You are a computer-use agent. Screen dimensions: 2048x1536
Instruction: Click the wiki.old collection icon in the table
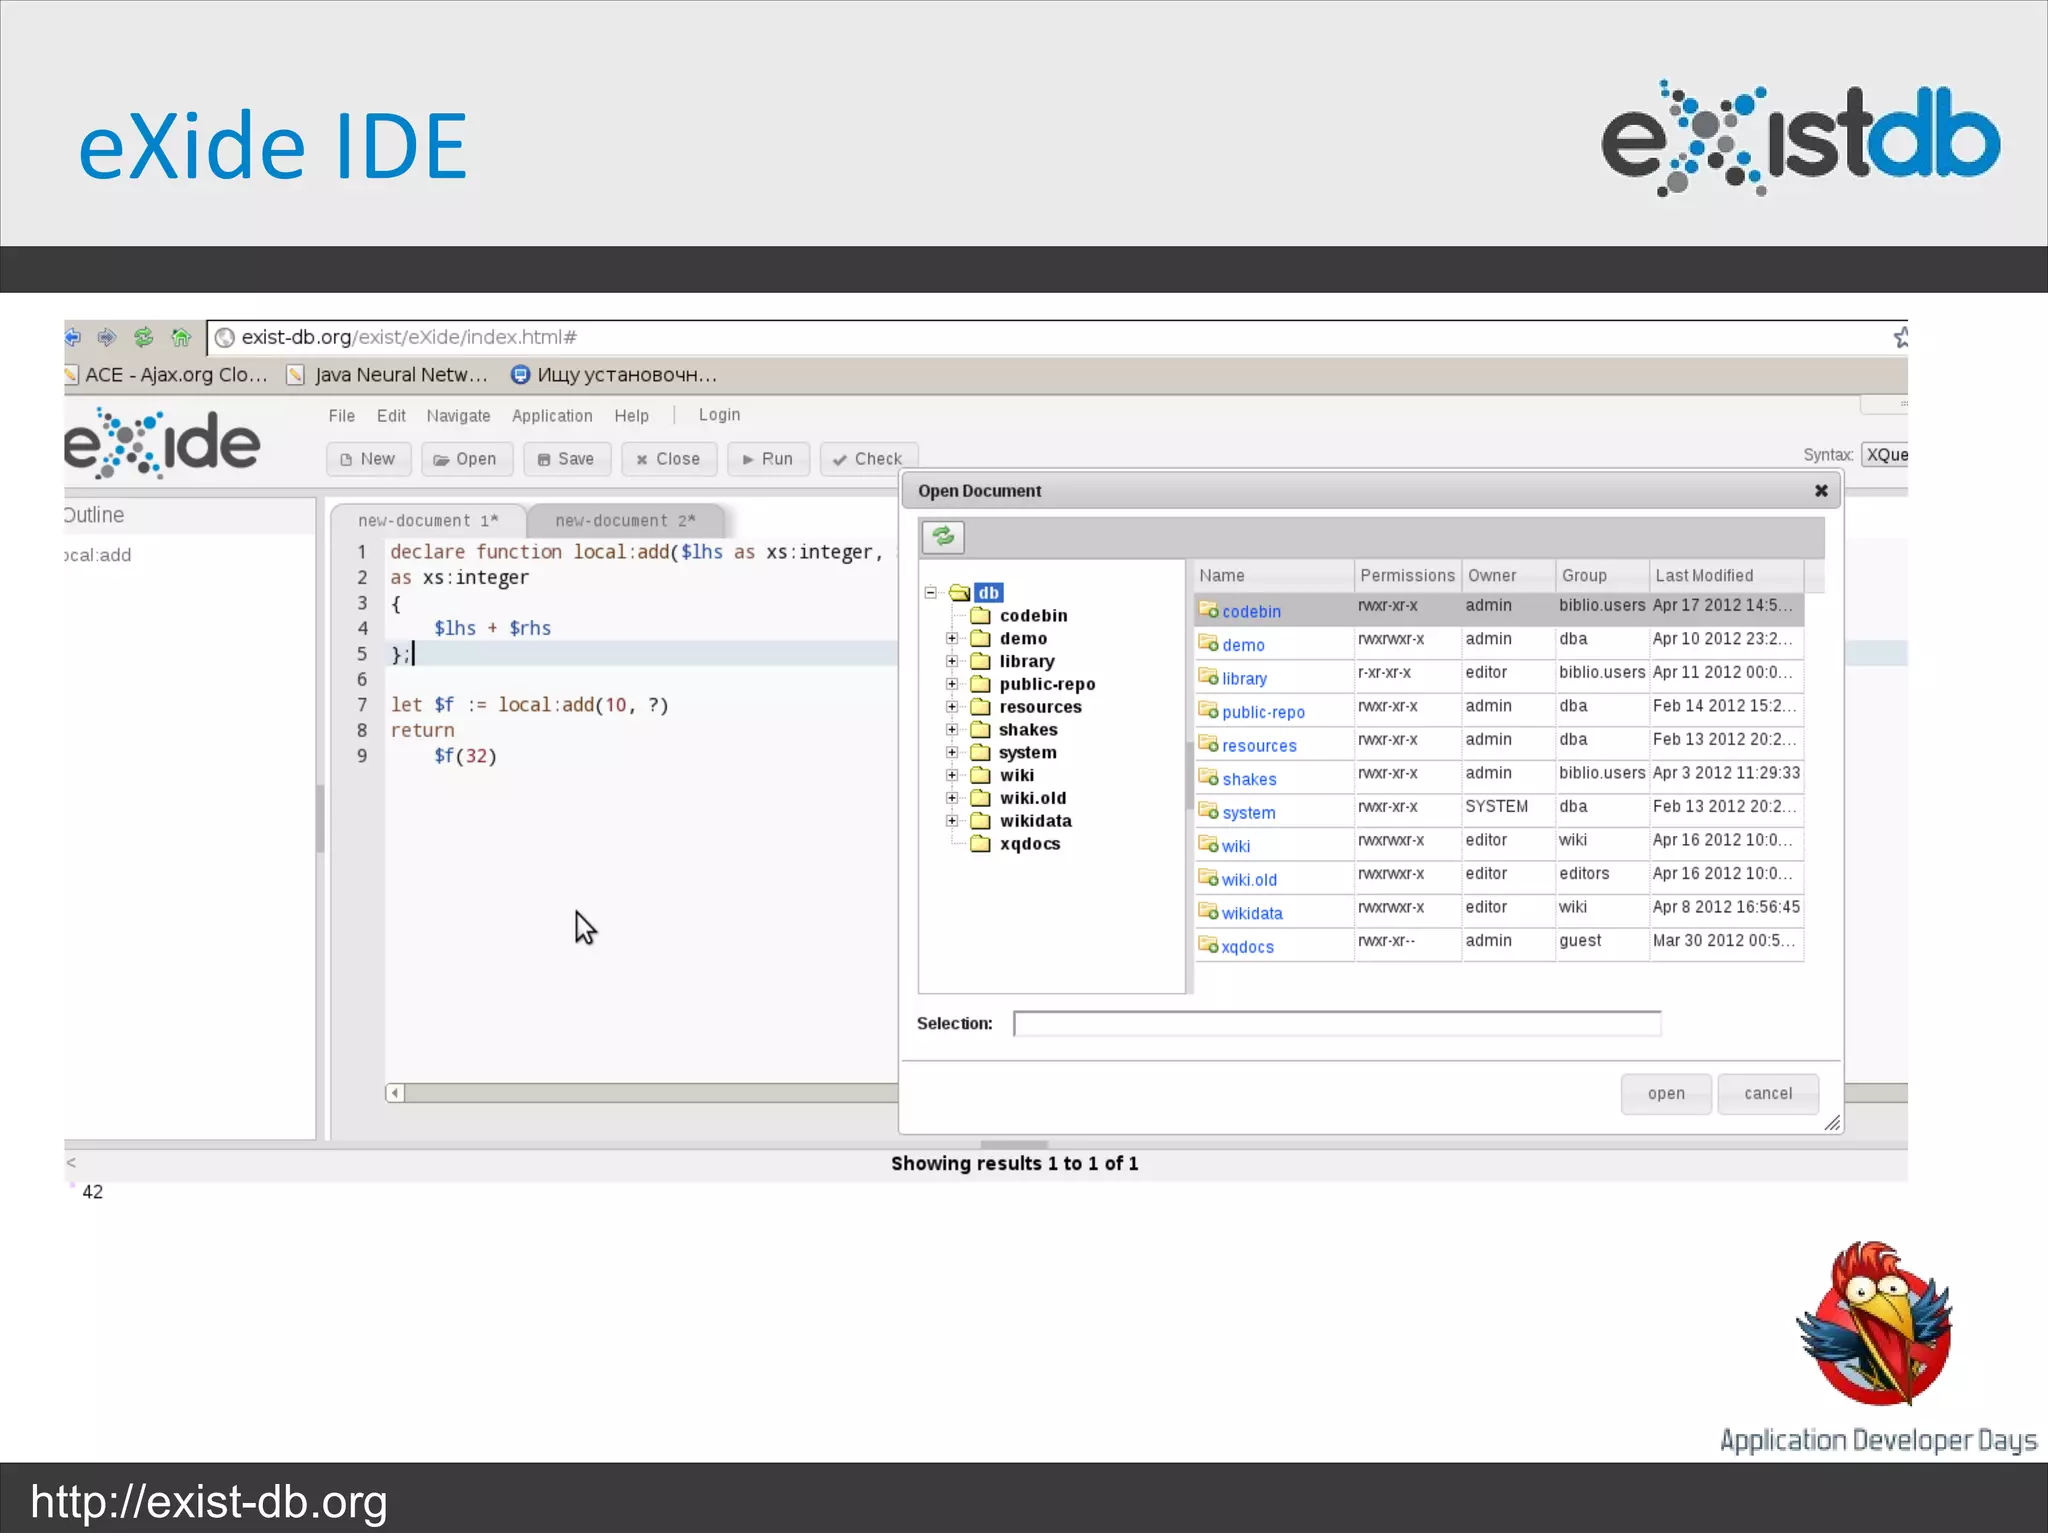pyautogui.click(x=1208, y=878)
